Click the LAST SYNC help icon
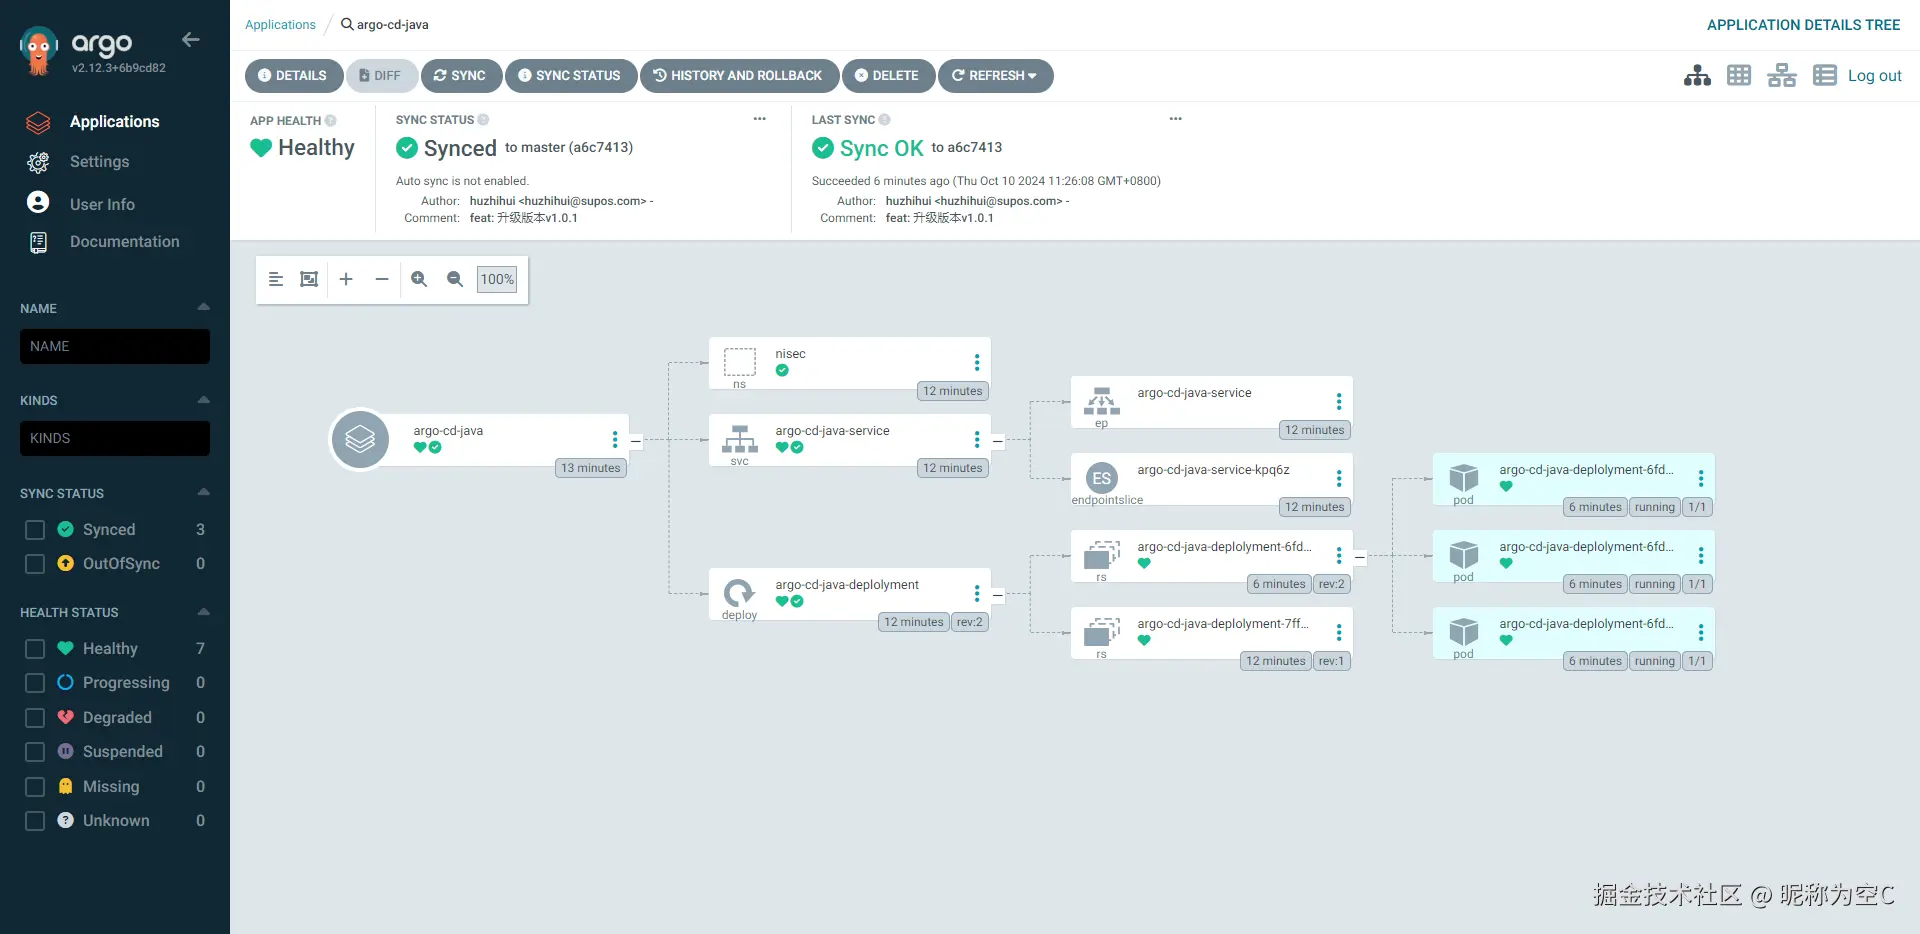Image resolution: width=1920 pixels, height=934 pixels. (885, 120)
